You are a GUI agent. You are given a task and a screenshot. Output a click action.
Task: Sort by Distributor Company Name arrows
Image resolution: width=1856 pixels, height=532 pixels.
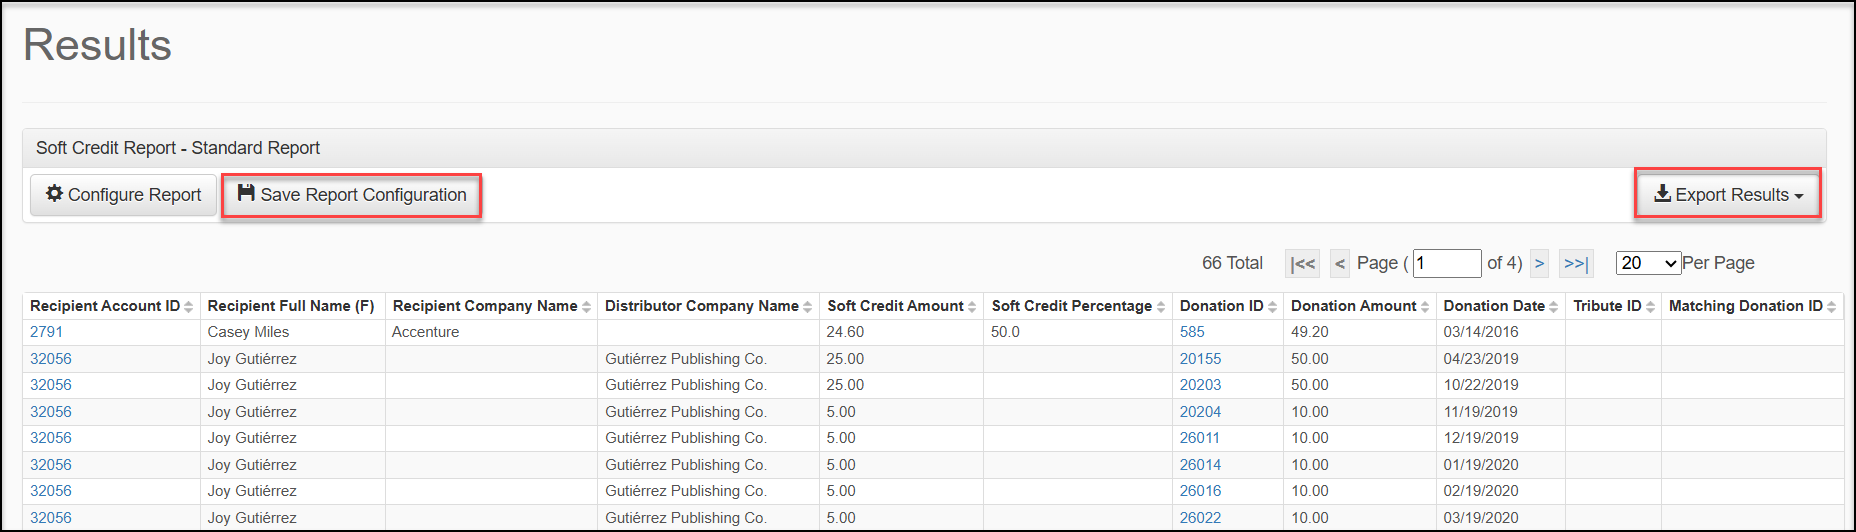click(807, 307)
